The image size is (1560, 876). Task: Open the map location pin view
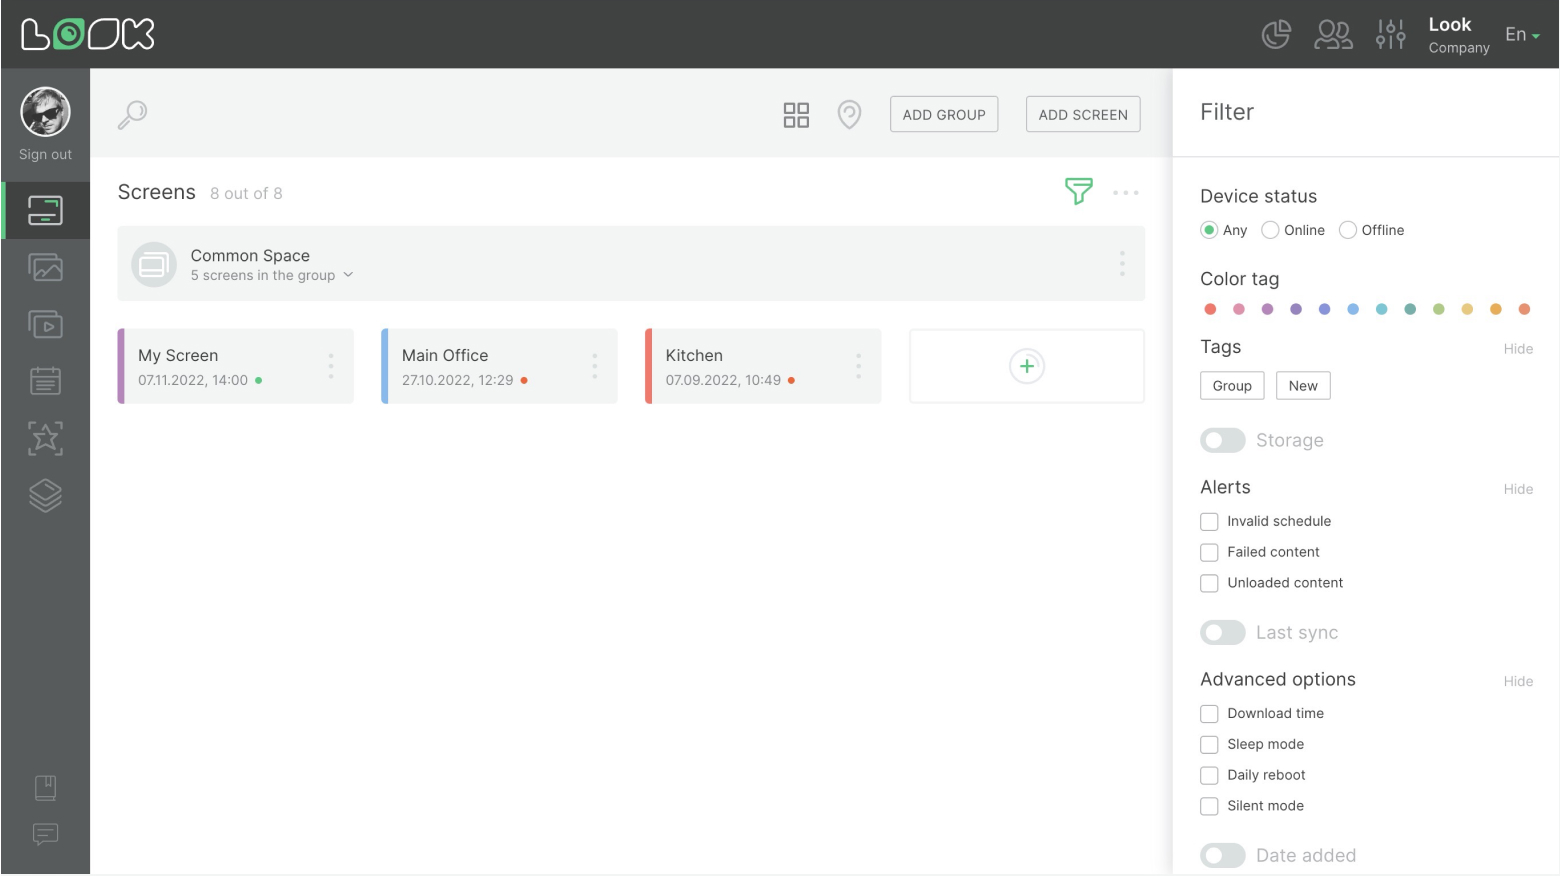pos(849,115)
